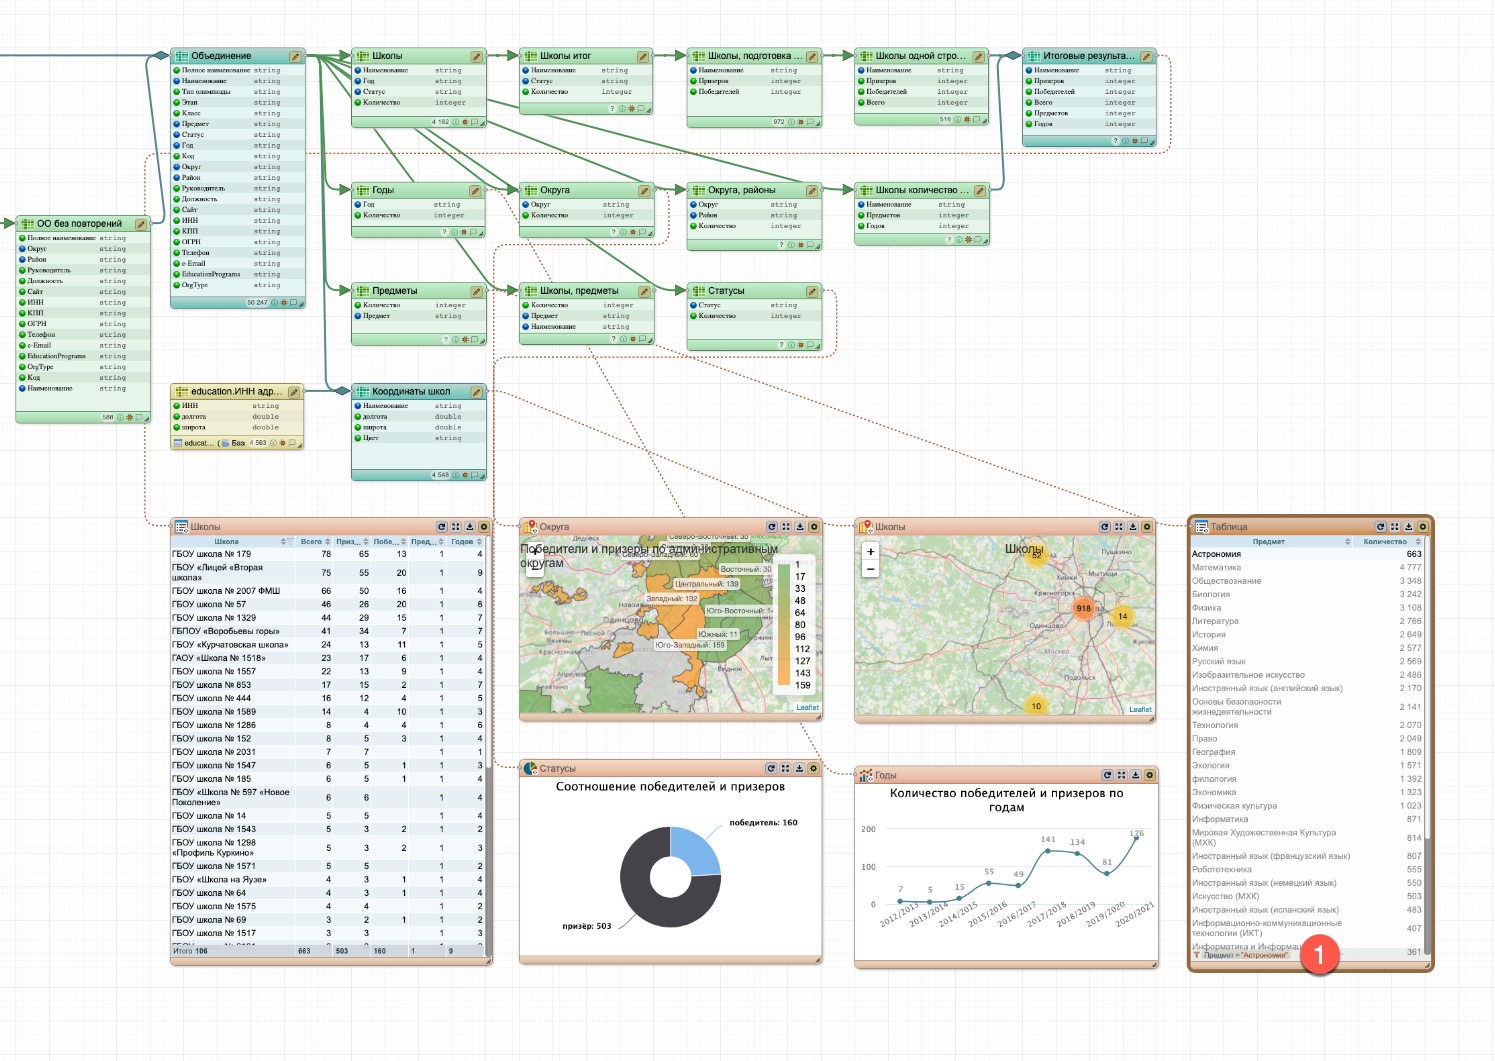Edit the Объединение node with its pencil icon
This screenshot has width=1495, height=1061.
click(295, 57)
